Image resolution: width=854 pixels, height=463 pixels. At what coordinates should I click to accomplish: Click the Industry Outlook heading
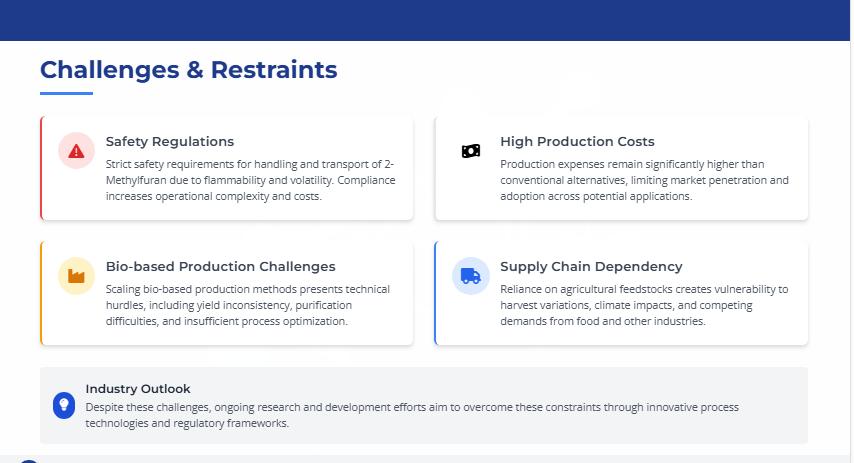[x=138, y=389]
